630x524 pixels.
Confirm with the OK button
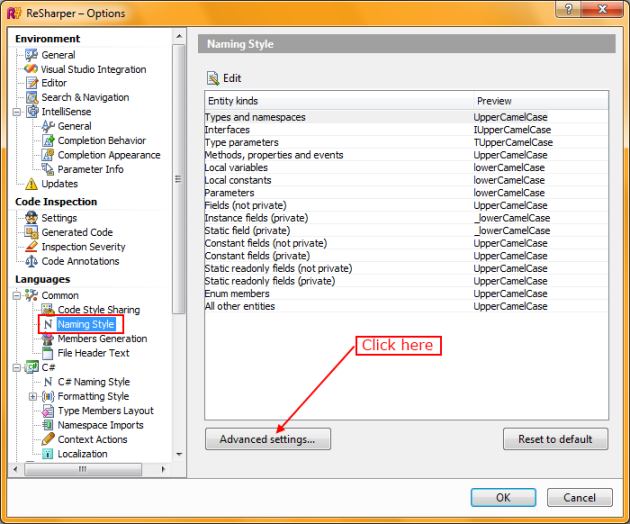coord(503,497)
